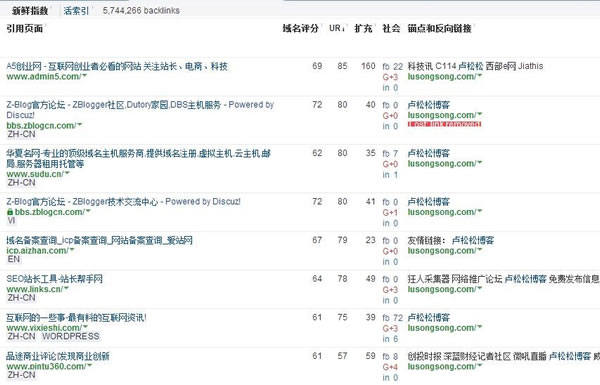This screenshot has width=600, height=385.
Task: Open icp.aizhan.com URL link
Action: coord(37,251)
